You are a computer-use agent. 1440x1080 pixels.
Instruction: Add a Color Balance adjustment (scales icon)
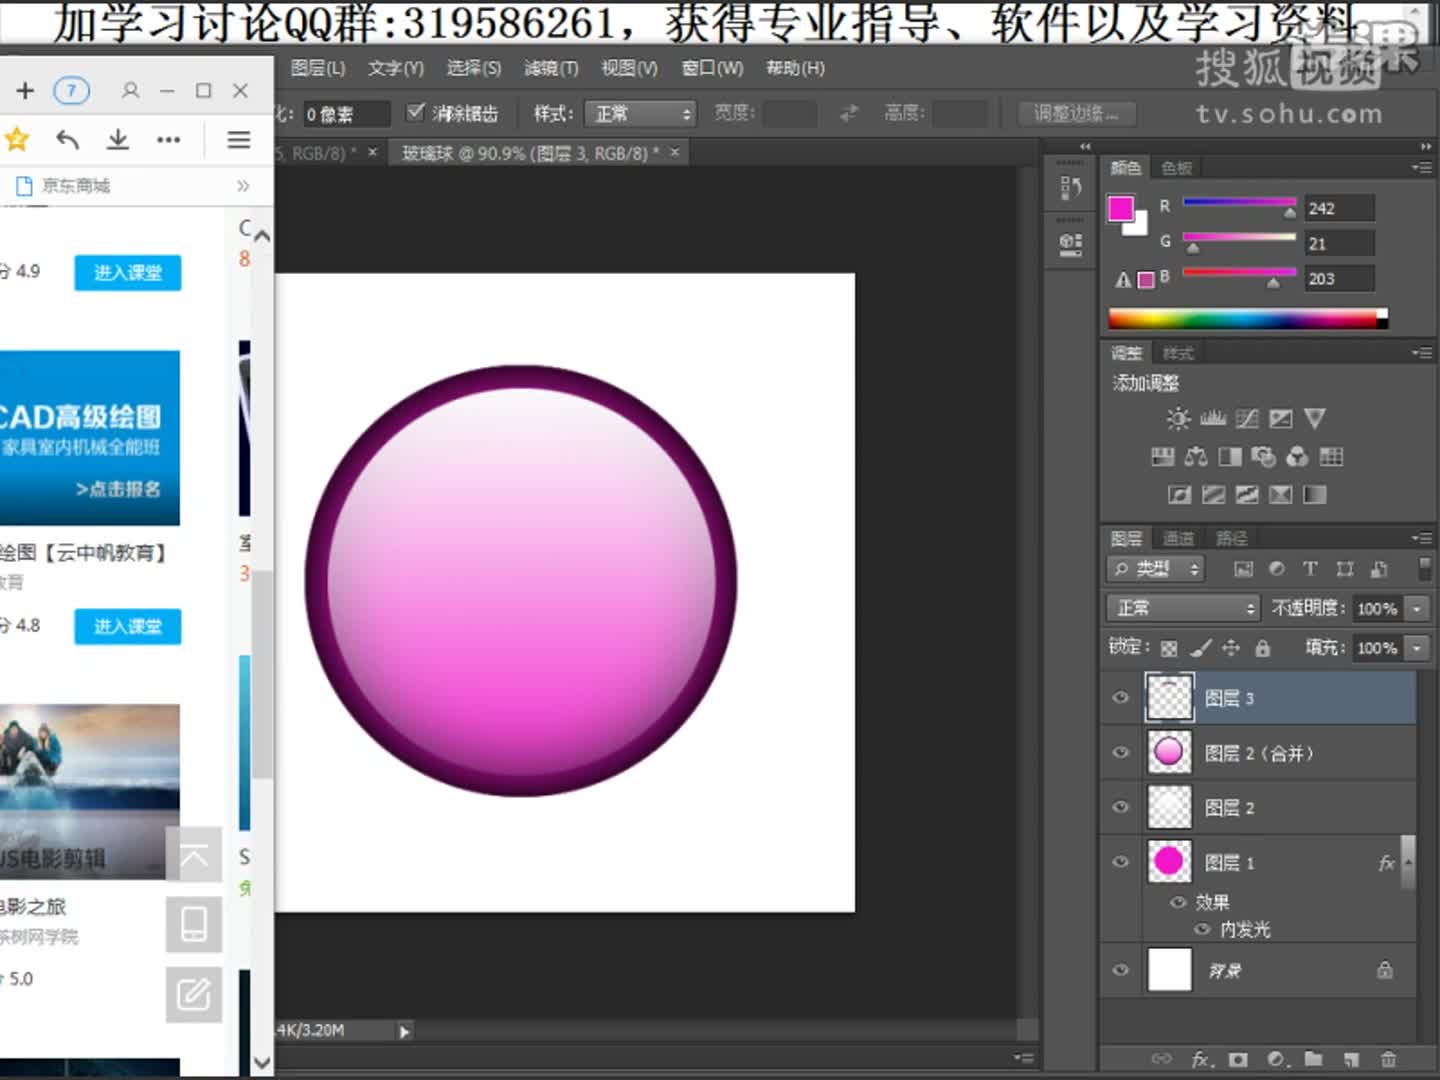1196,457
